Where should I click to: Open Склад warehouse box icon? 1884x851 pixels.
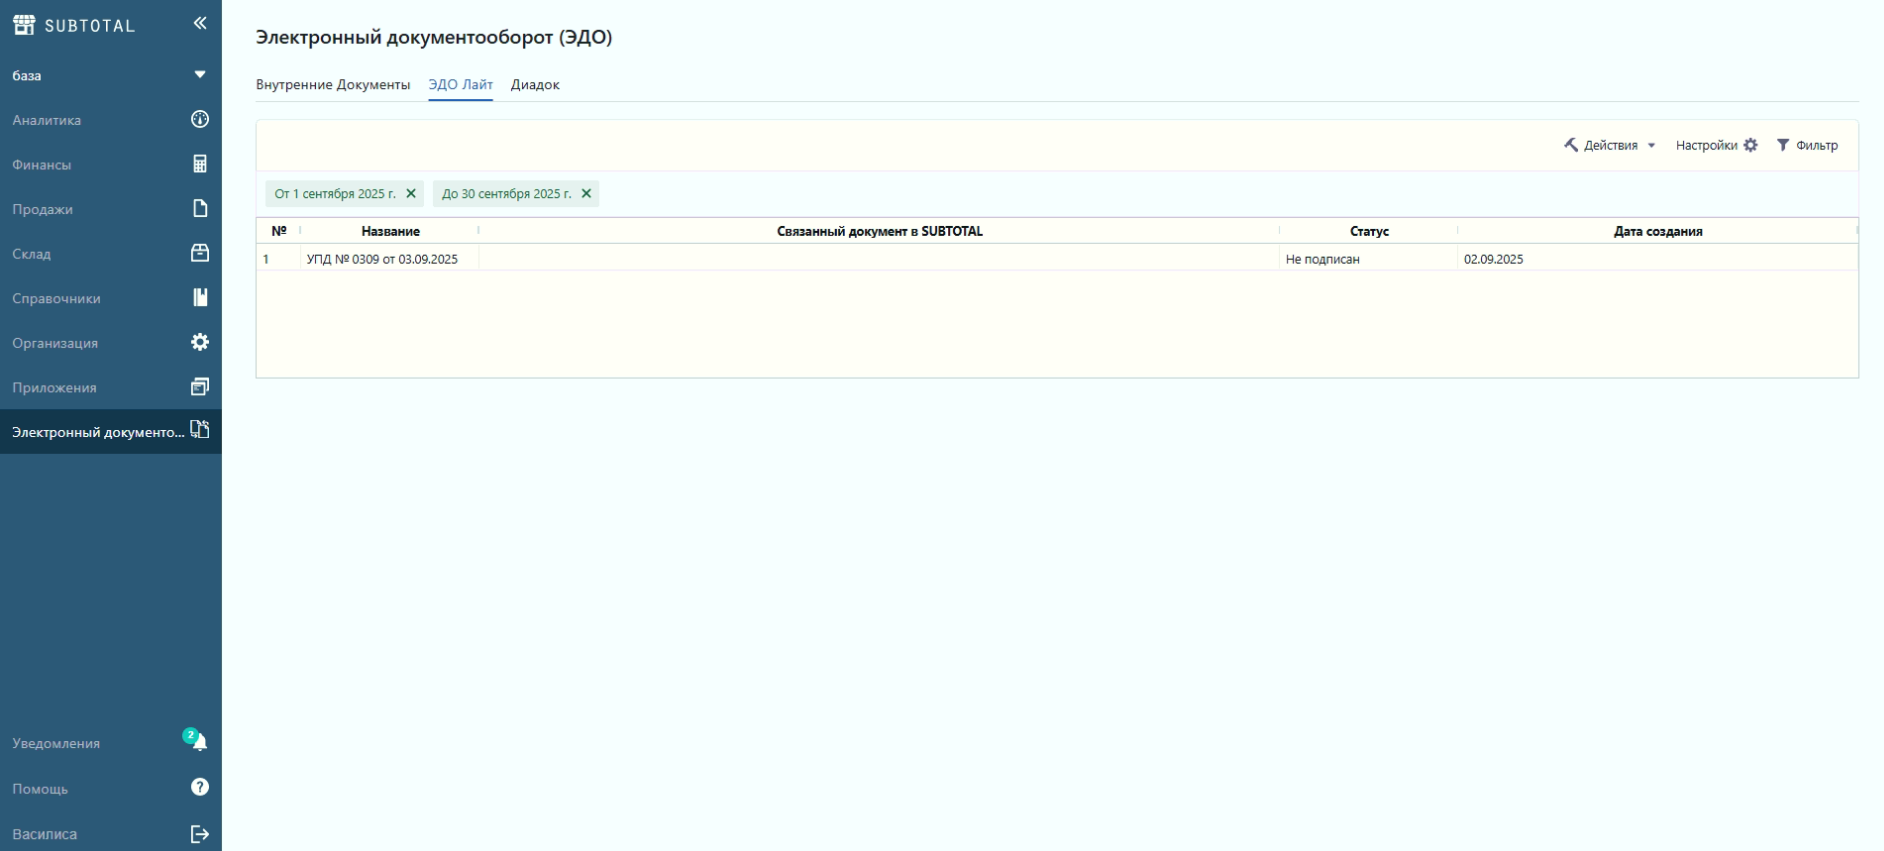[x=200, y=253]
